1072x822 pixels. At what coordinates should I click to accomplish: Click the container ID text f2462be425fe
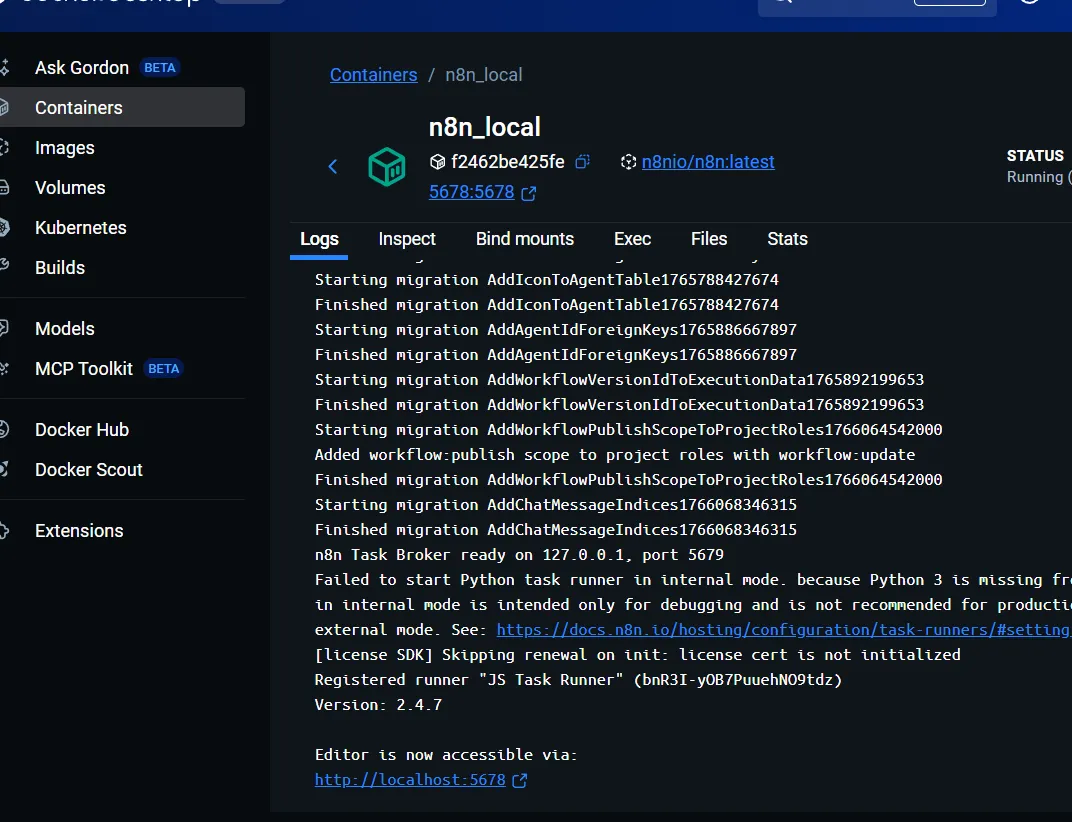point(508,162)
